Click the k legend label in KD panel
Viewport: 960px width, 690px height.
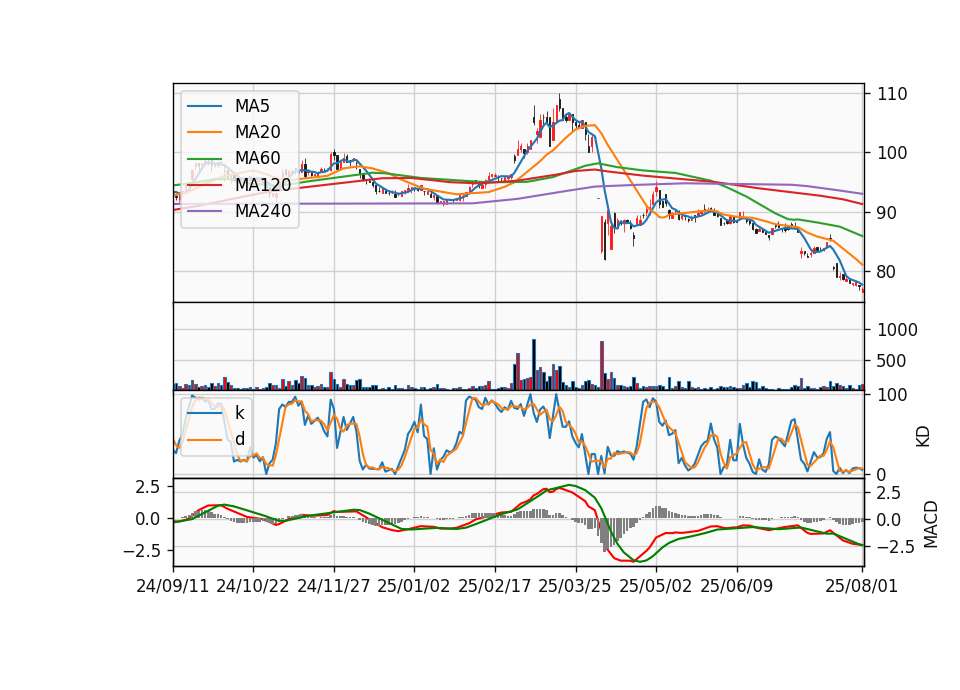pos(239,413)
